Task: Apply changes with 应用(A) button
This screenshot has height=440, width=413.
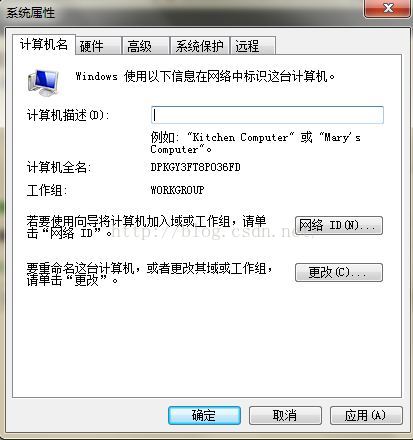Action: [366, 415]
